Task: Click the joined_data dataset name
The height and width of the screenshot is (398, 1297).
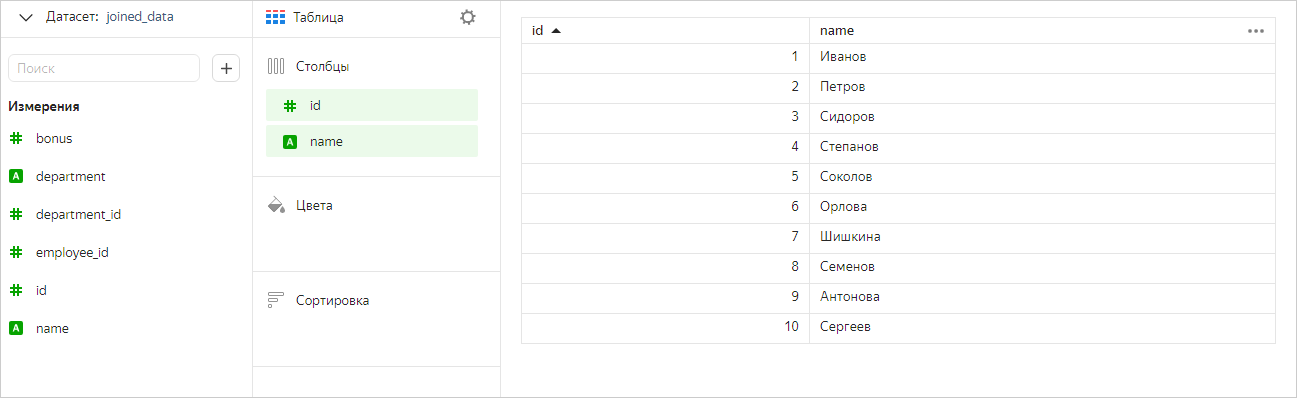Action: pos(140,17)
